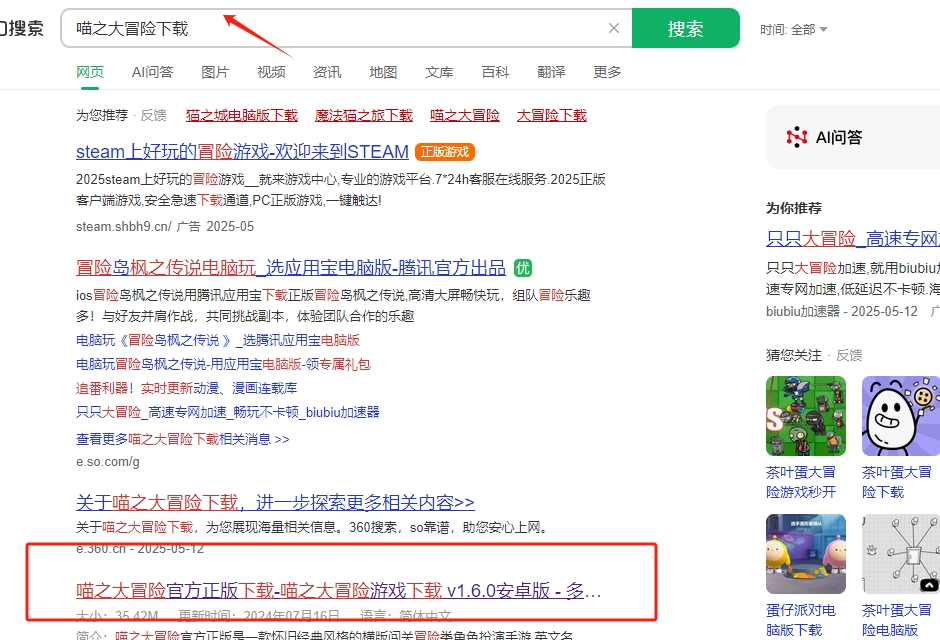This screenshot has height=640, width=940.
Task: Click suggested search 猫之城电脑版下载
Action: pyautogui.click(x=242, y=115)
